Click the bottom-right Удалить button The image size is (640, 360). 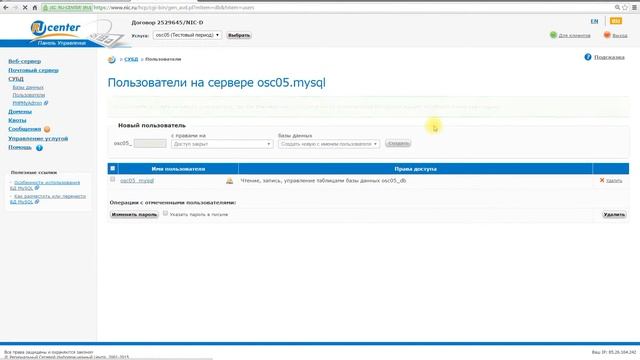[x=614, y=214]
